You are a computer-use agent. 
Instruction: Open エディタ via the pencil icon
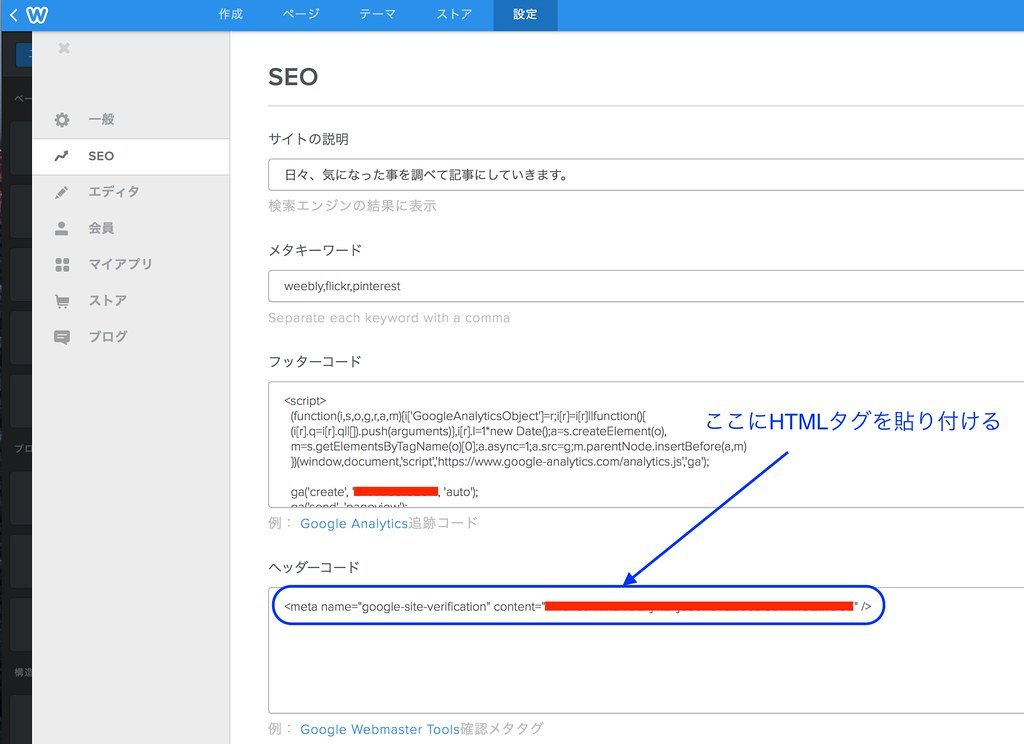pyautogui.click(x=62, y=192)
